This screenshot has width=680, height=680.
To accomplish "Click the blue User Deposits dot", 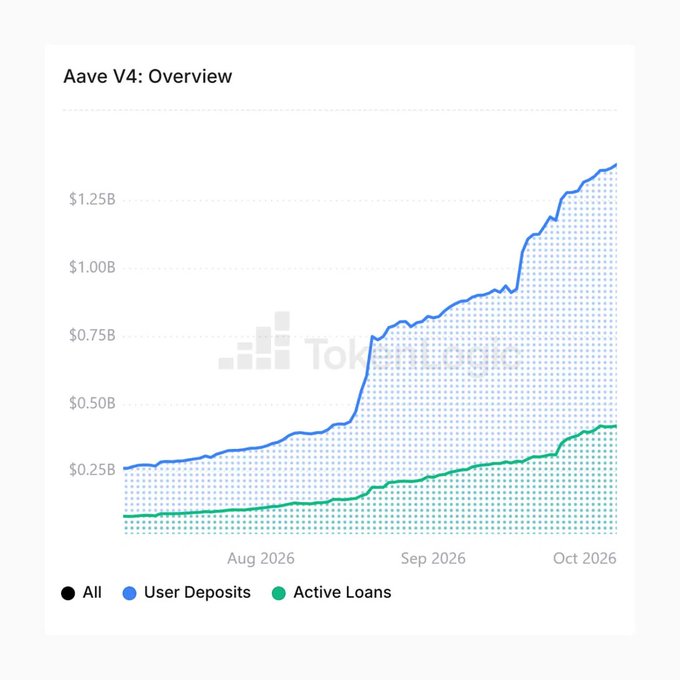I will (130, 593).
